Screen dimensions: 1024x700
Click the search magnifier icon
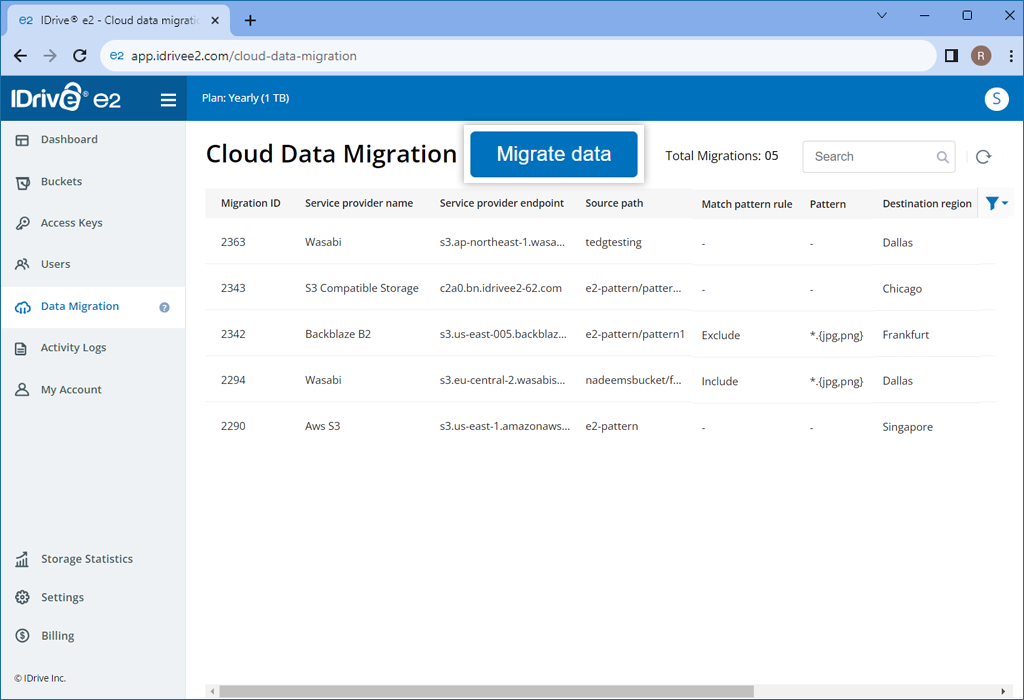click(942, 157)
